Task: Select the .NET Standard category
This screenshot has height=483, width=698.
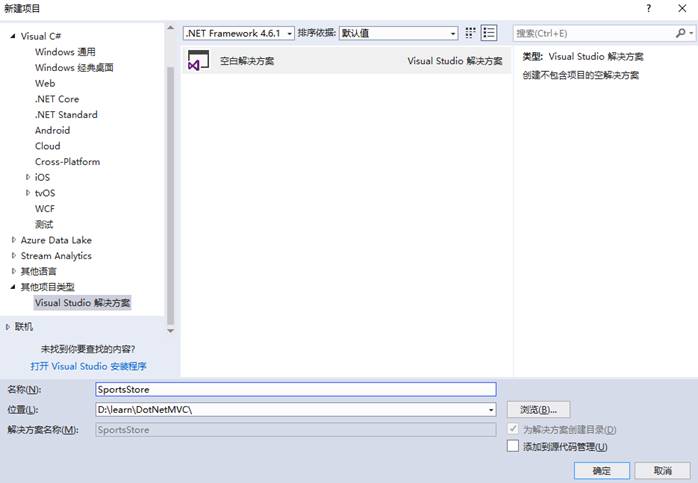Action: pyautogui.click(x=66, y=114)
